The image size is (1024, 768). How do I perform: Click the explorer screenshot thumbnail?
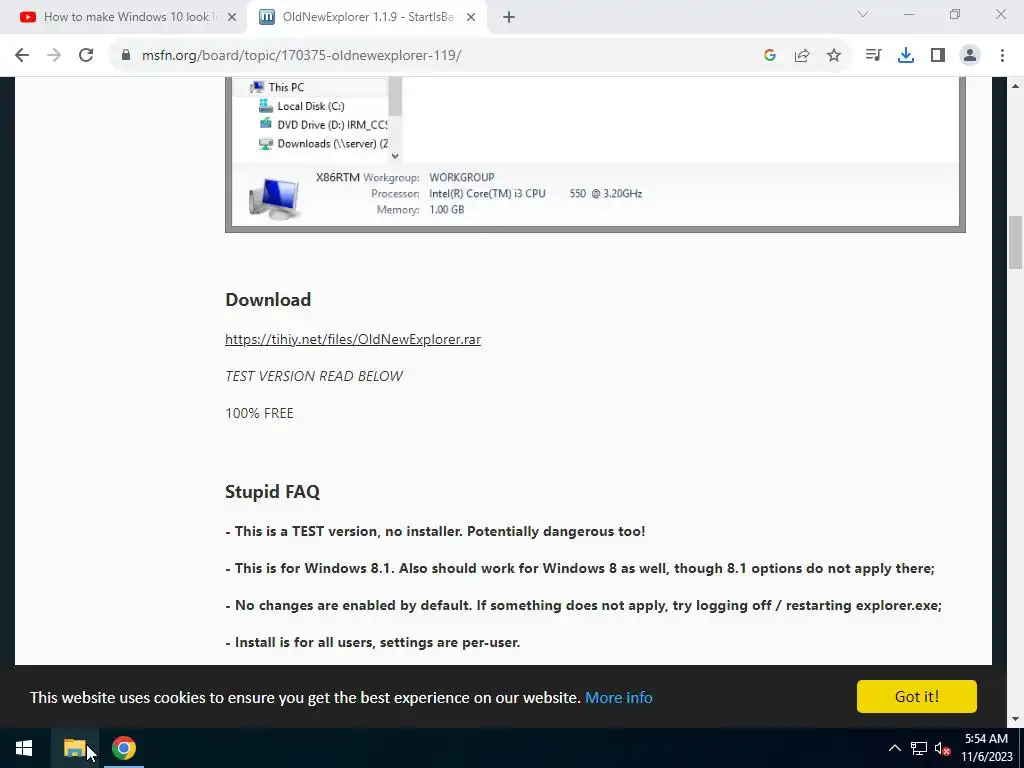click(595, 154)
